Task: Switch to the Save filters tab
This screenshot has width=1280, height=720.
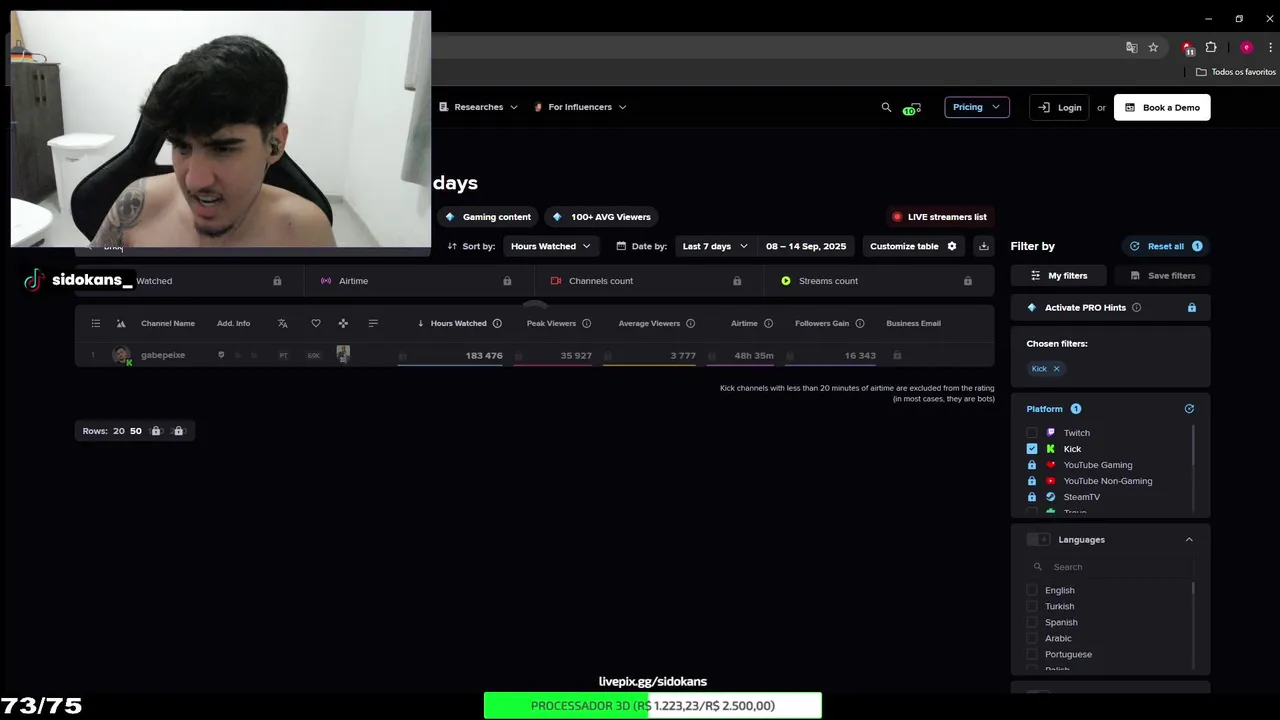Action: [1161, 275]
